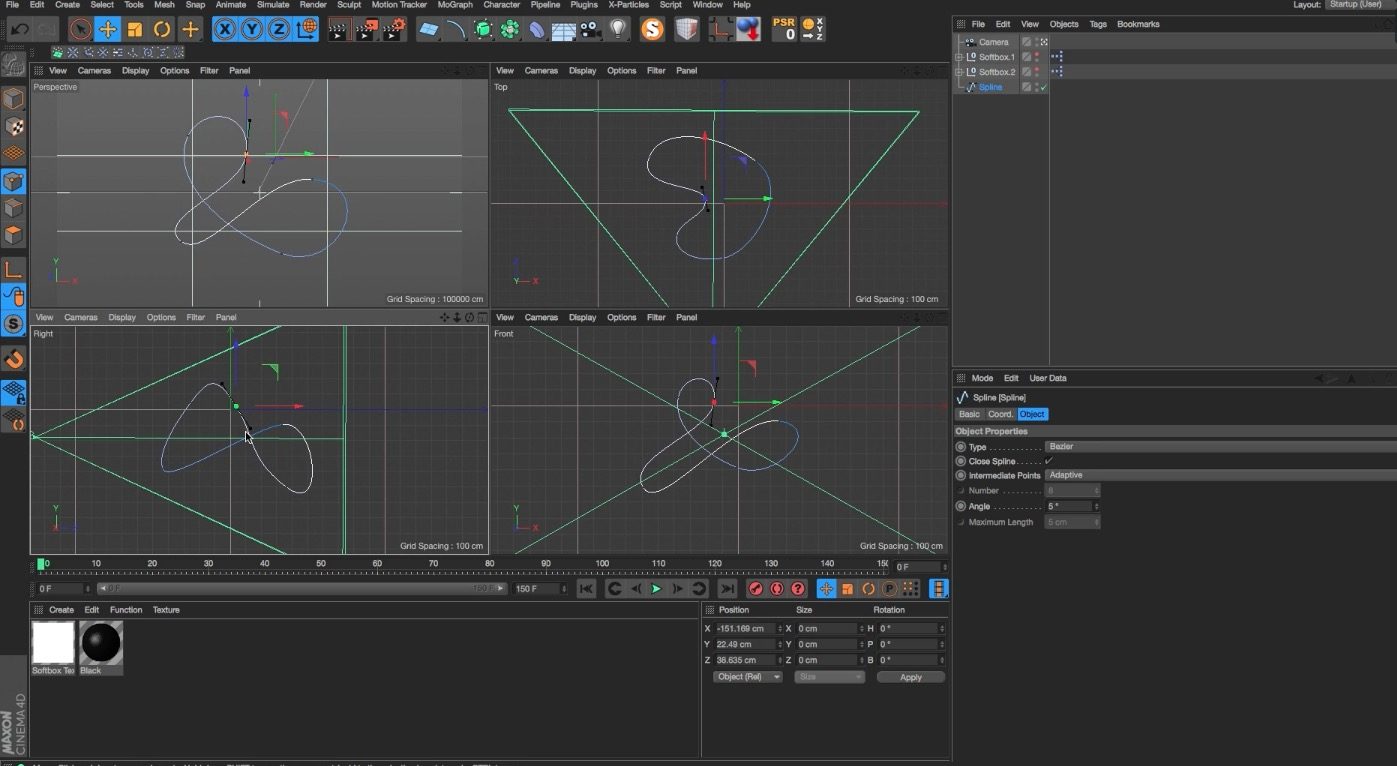The image size is (1397, 766).
Task: Open the Sculpt menu
Action: coord(349,5)
